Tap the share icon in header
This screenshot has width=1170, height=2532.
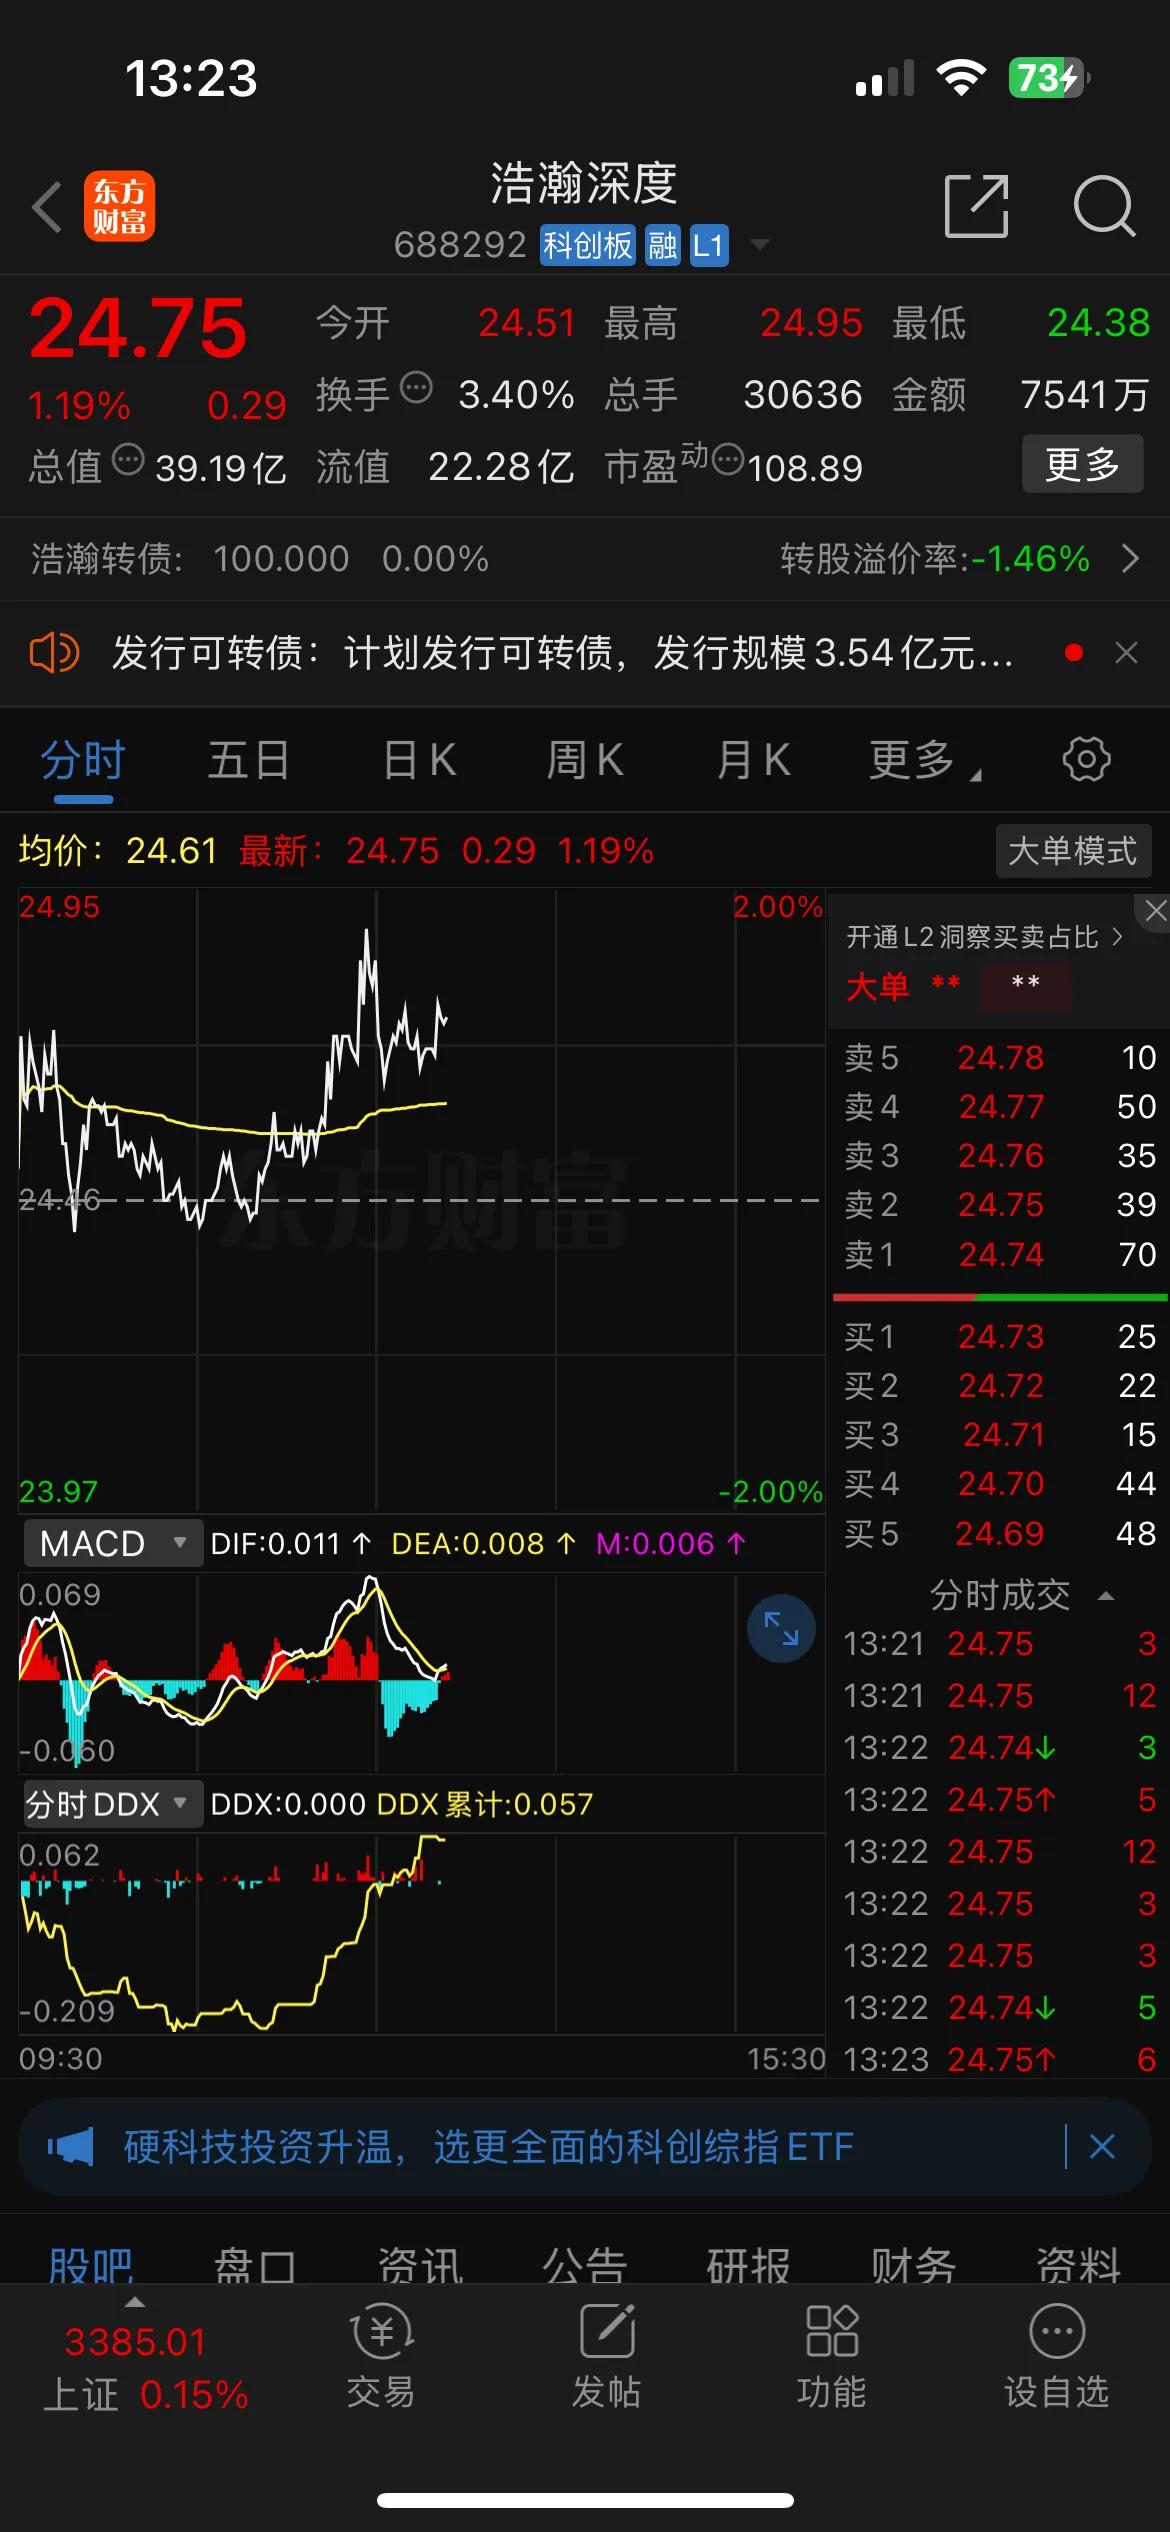[976, 206]
